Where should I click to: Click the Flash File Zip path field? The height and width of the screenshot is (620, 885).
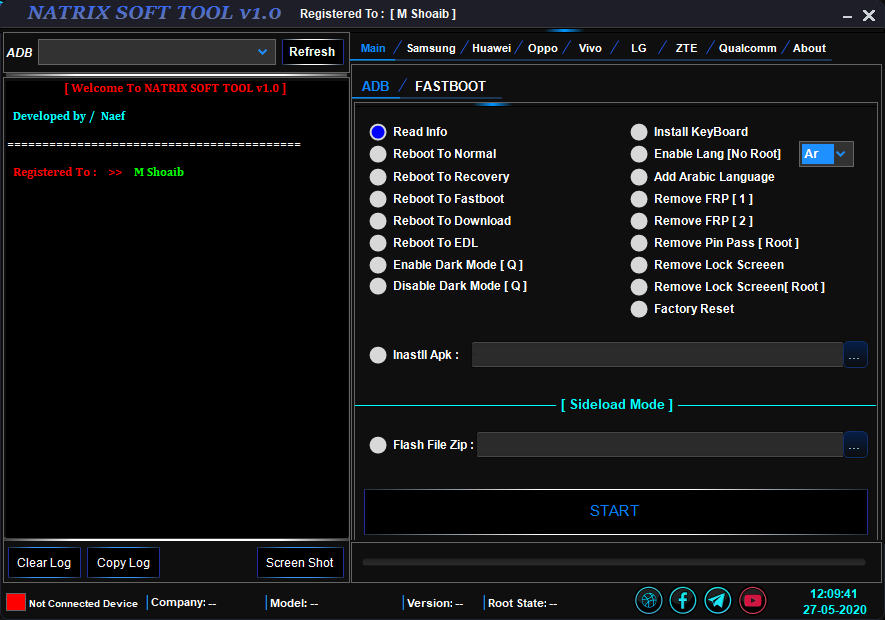(x=660, y=445)
